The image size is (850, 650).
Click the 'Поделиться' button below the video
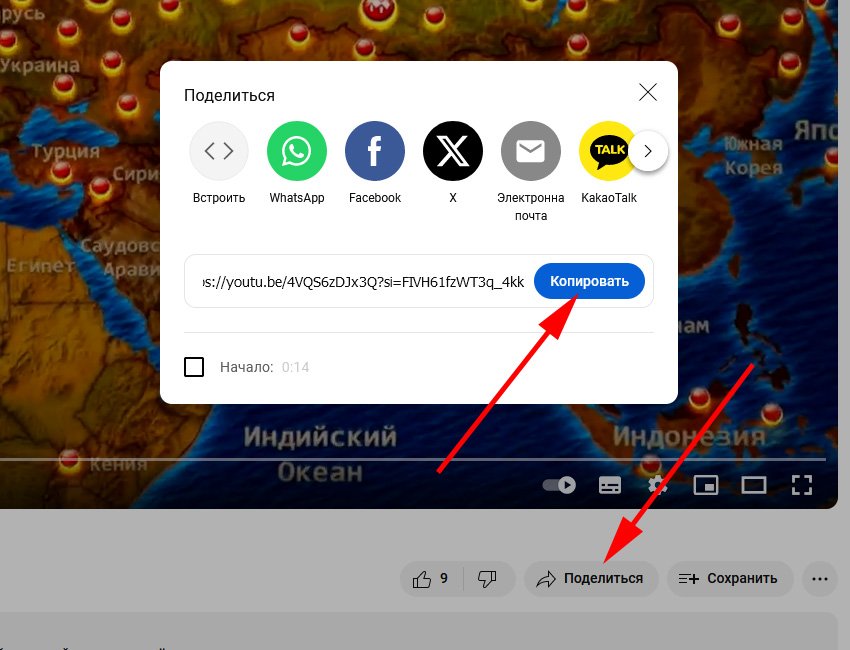[x=590, y=578]
